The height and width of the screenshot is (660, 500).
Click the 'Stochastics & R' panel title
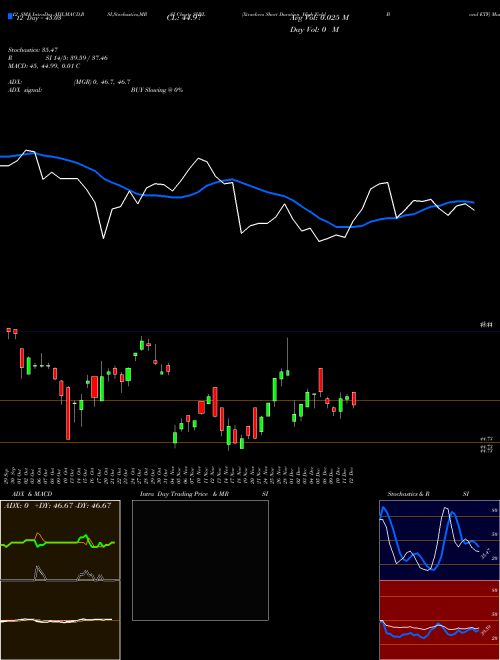point(408,494)
